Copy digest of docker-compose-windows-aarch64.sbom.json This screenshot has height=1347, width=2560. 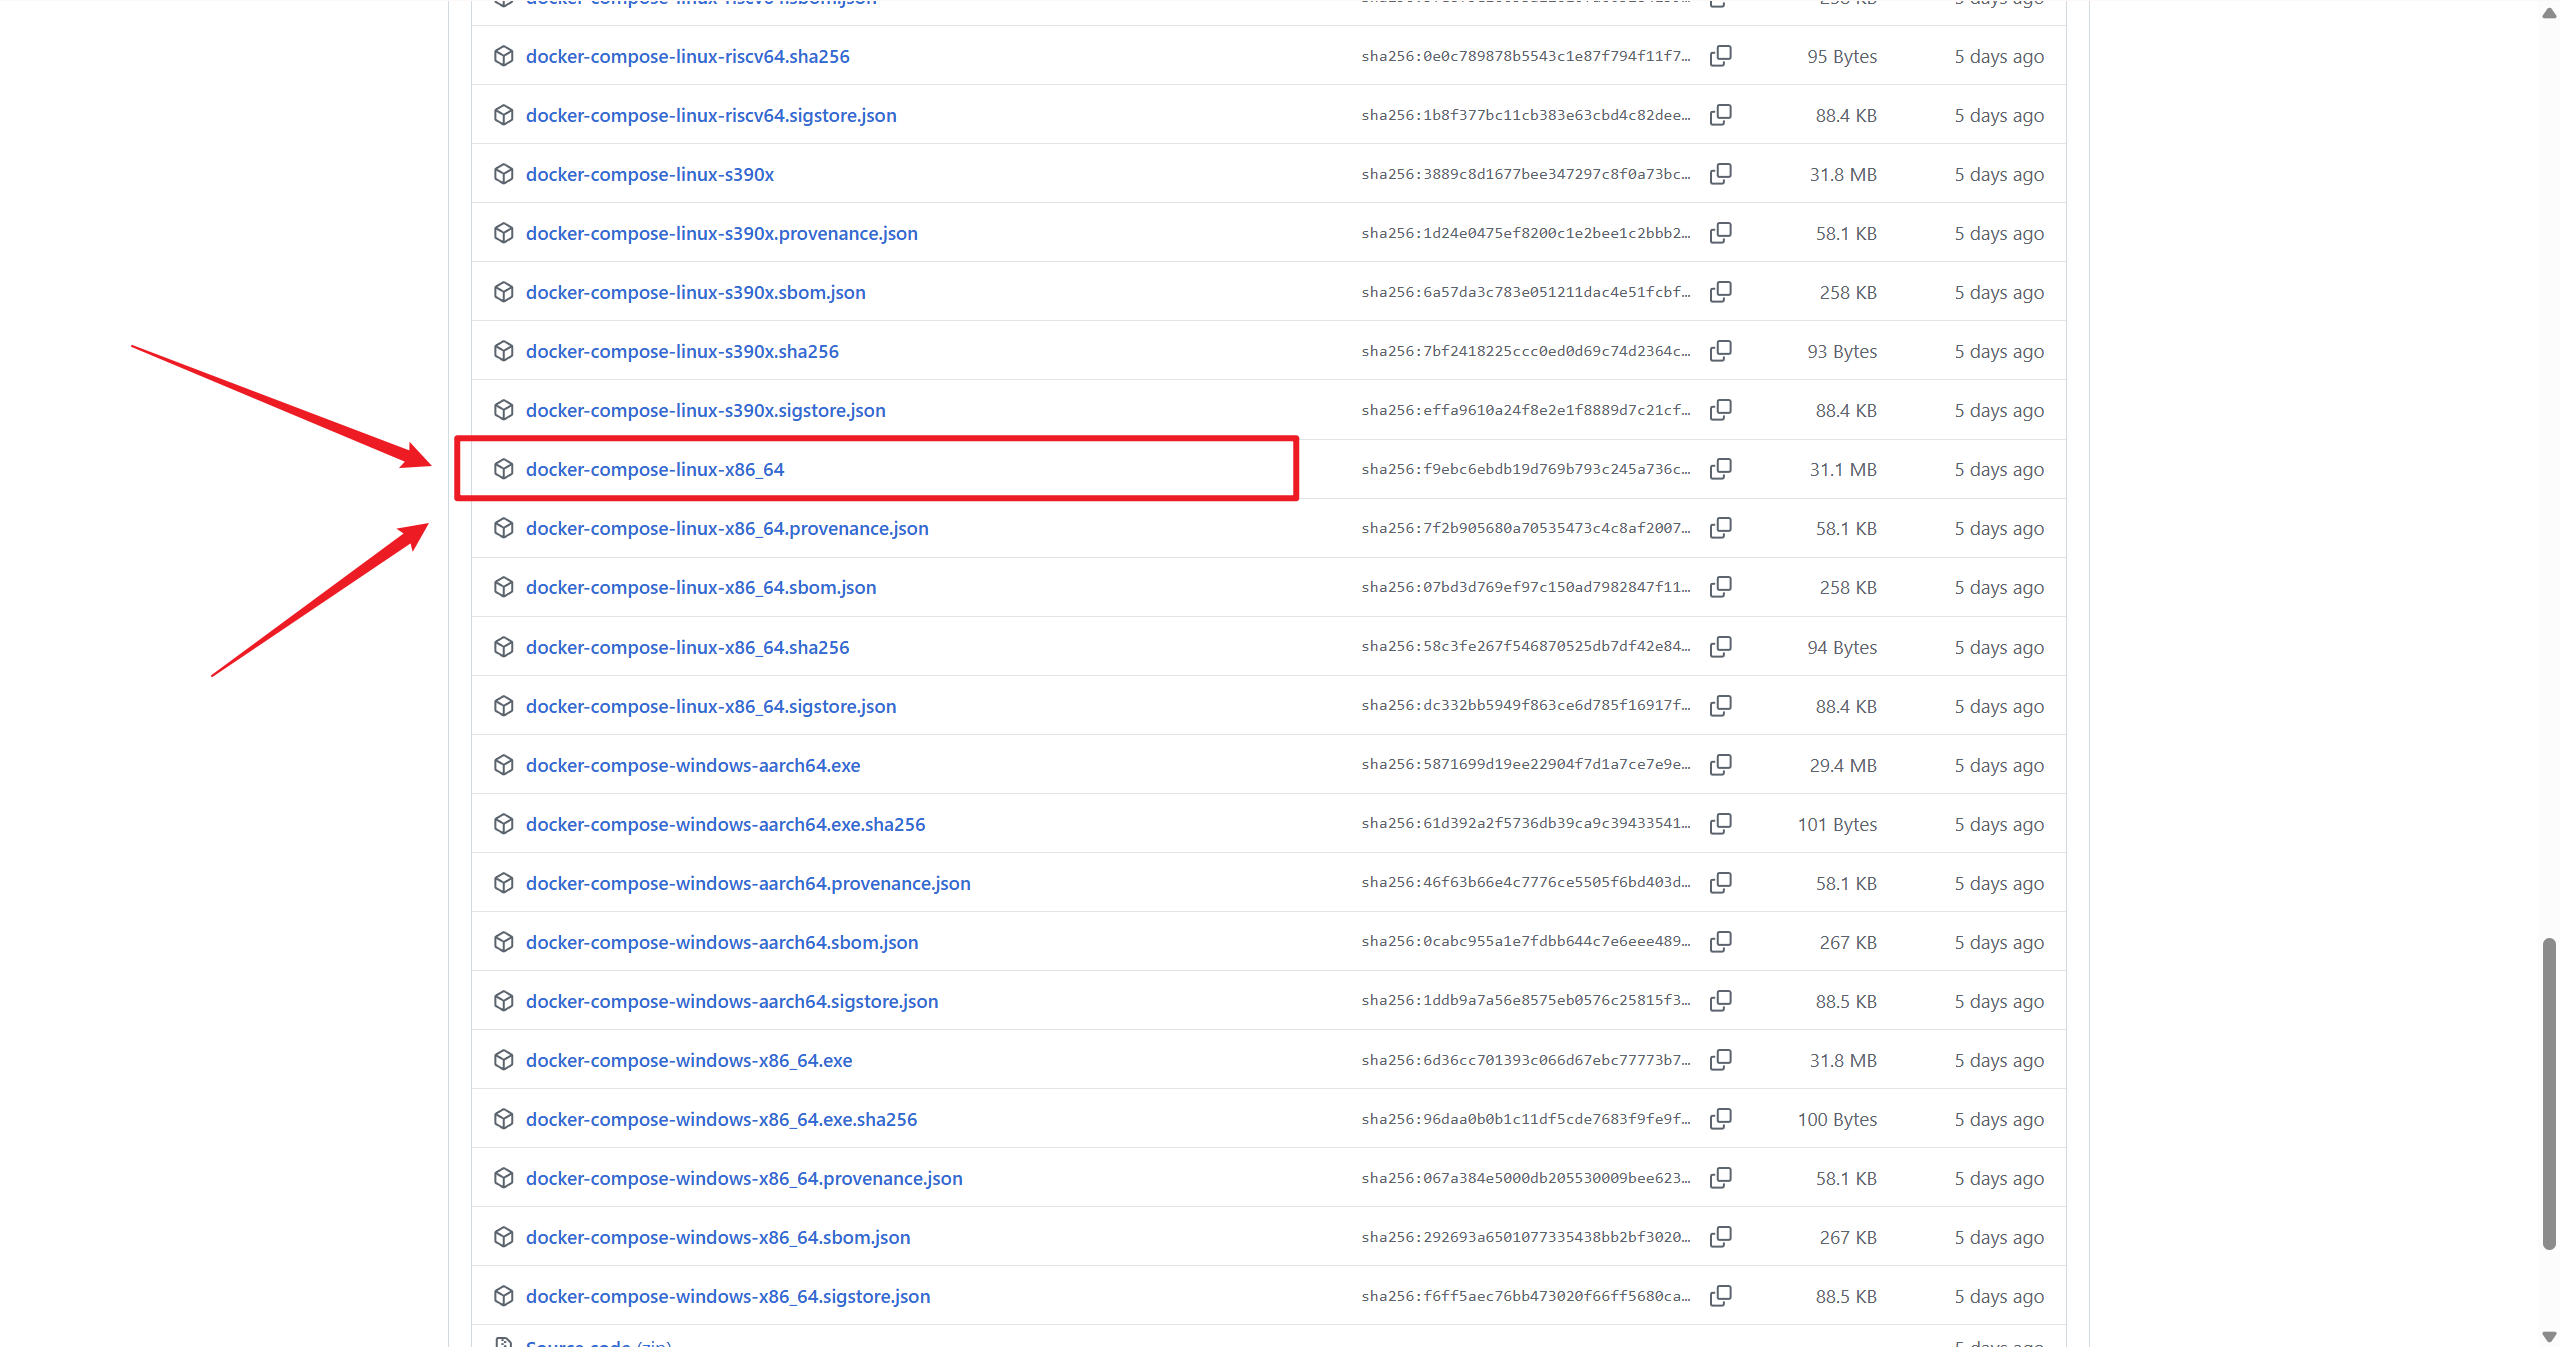(1720, 942)
